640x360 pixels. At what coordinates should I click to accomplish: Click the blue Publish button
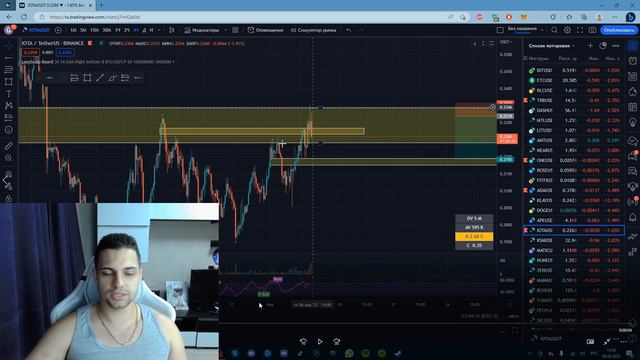[x=618, y=30]
